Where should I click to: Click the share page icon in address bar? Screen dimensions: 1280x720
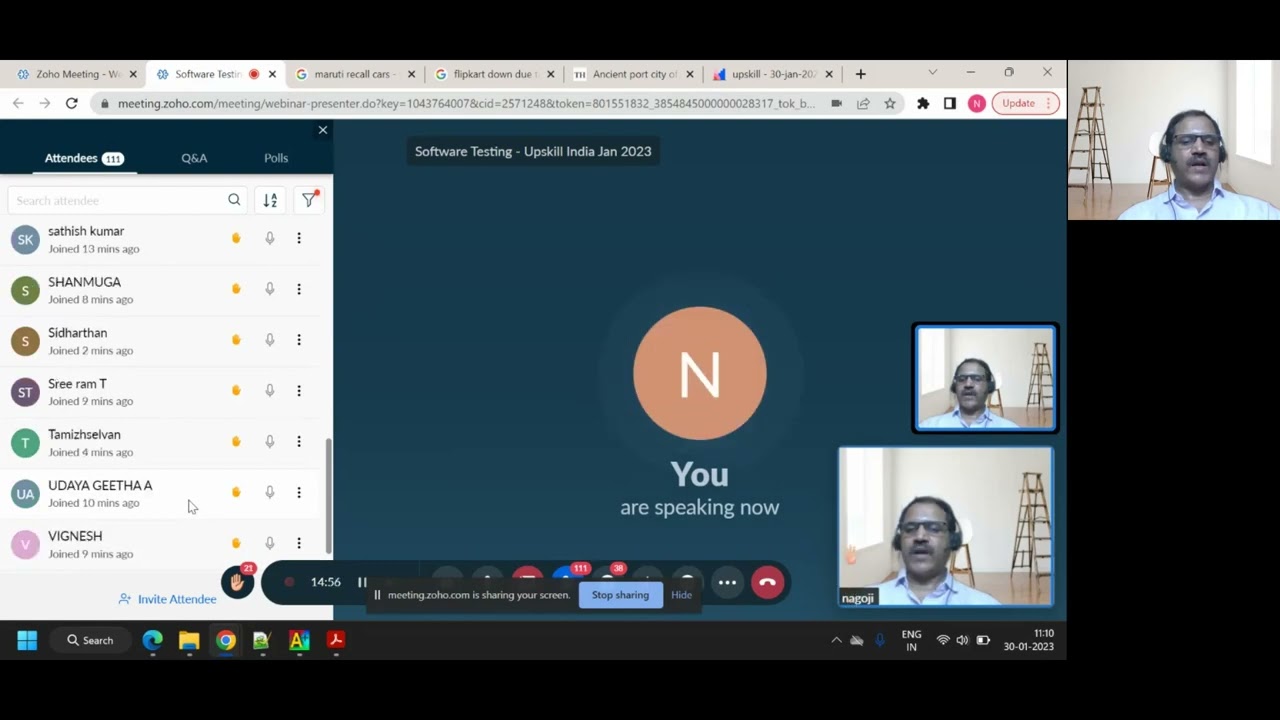[x=863, y=103]
